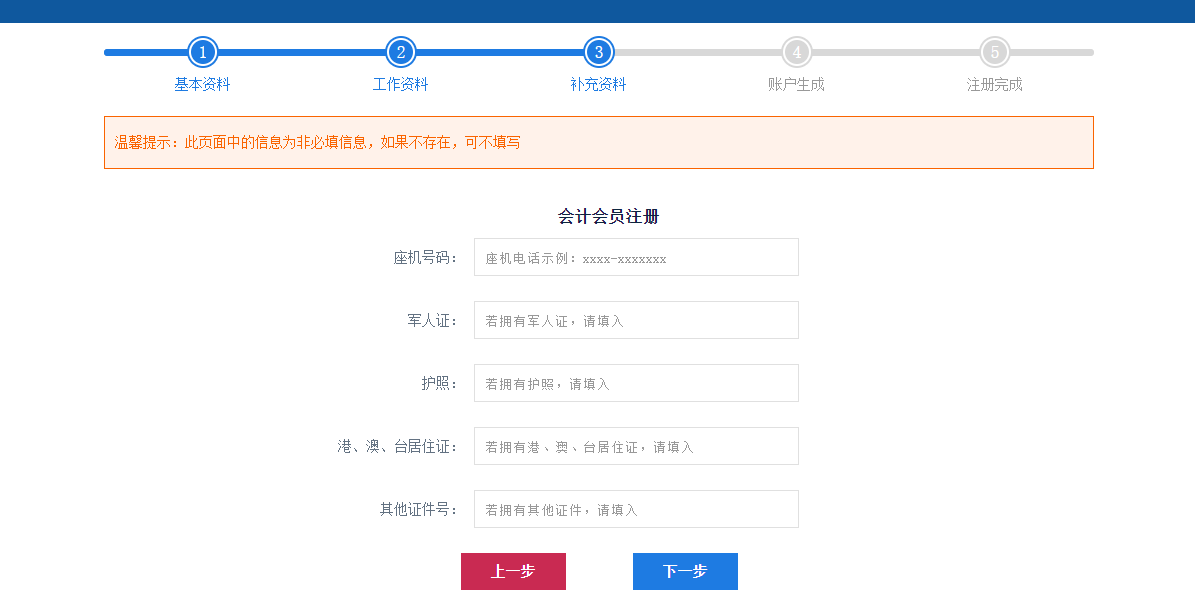Click the 护照 passport input field
1195x603 pixels.
[x=636, y=383]
